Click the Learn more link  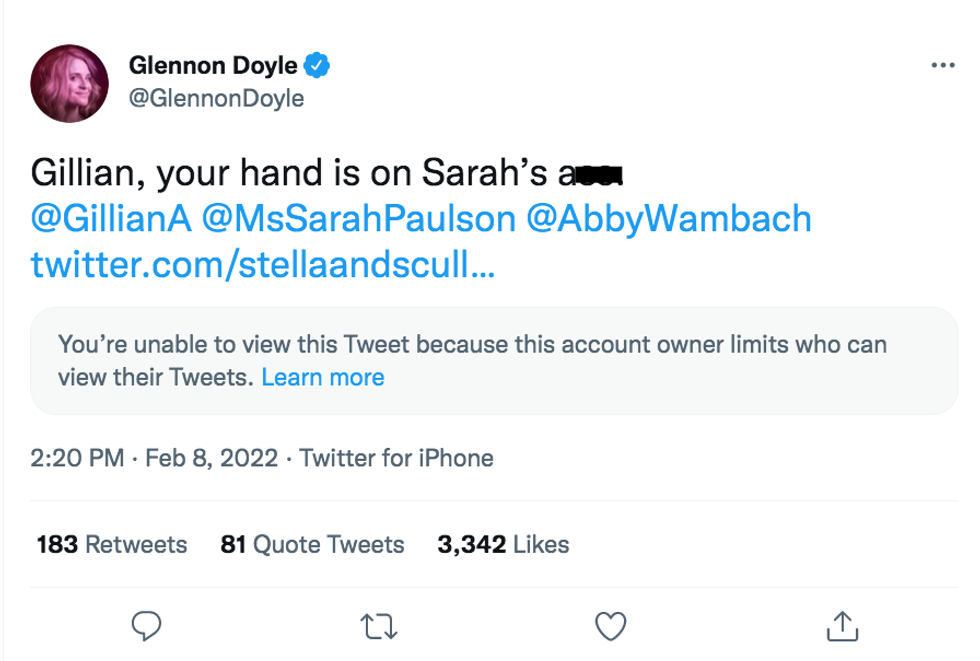[323, 378]
